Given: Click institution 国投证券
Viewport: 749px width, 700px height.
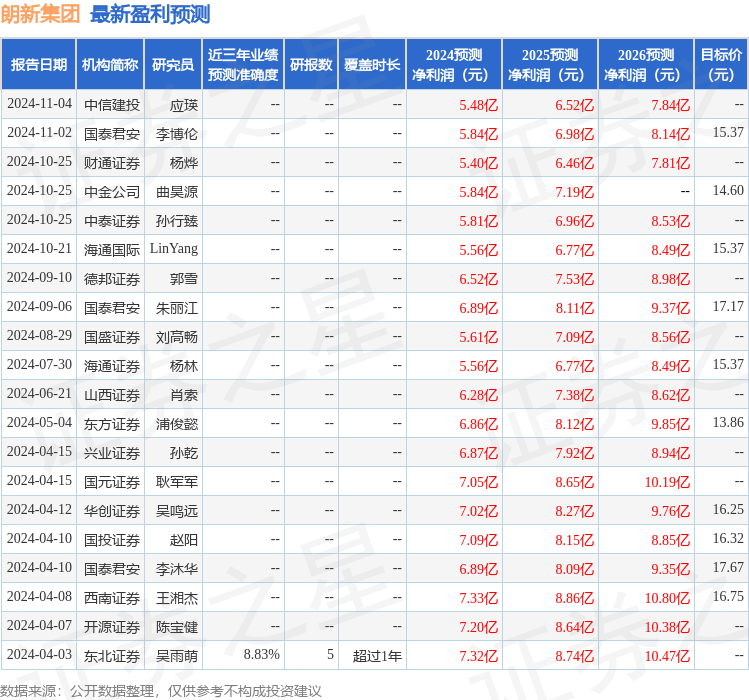Looking at the screenshot, I should pos(112,540).
